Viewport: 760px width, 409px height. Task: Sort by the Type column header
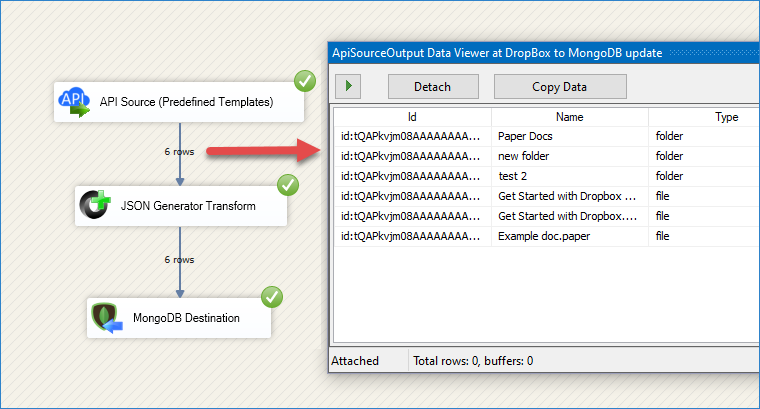tap(704, 117)
